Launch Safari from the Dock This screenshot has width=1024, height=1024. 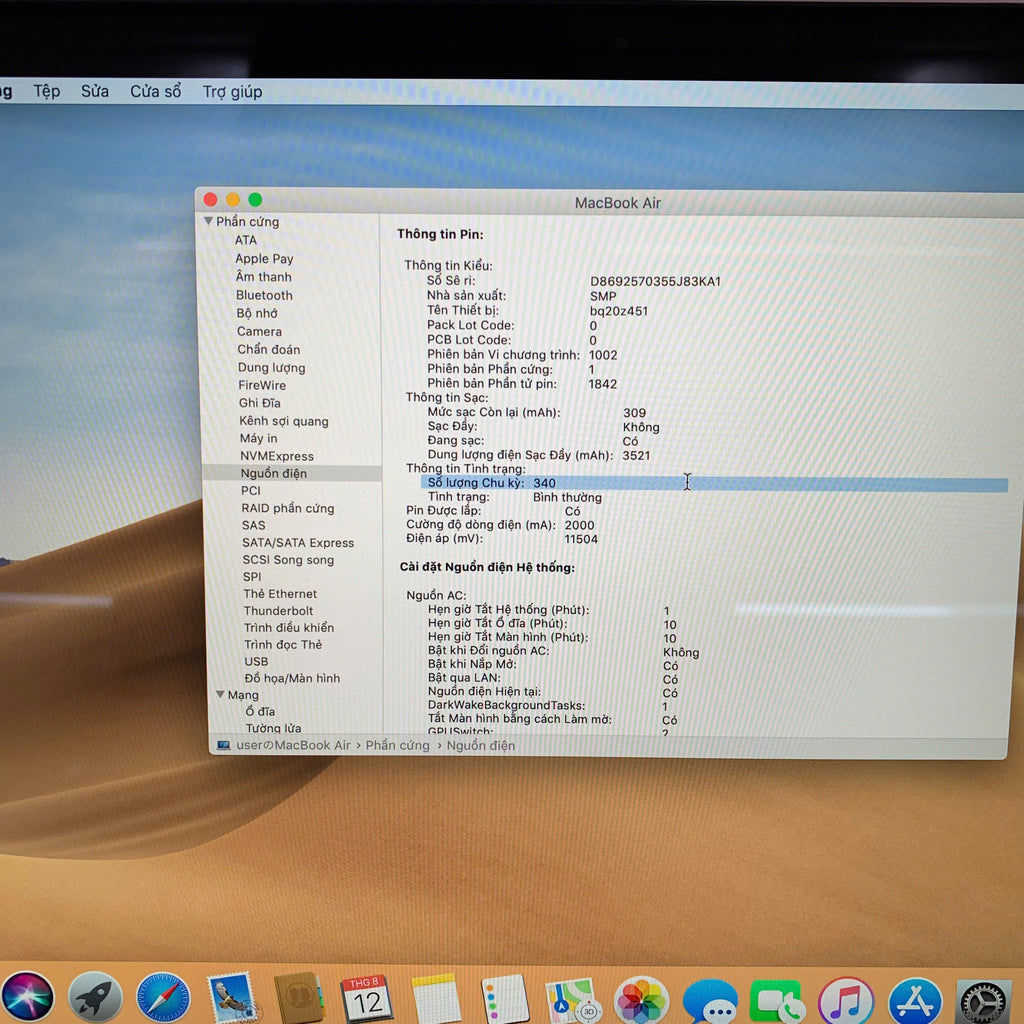point(163,998)
